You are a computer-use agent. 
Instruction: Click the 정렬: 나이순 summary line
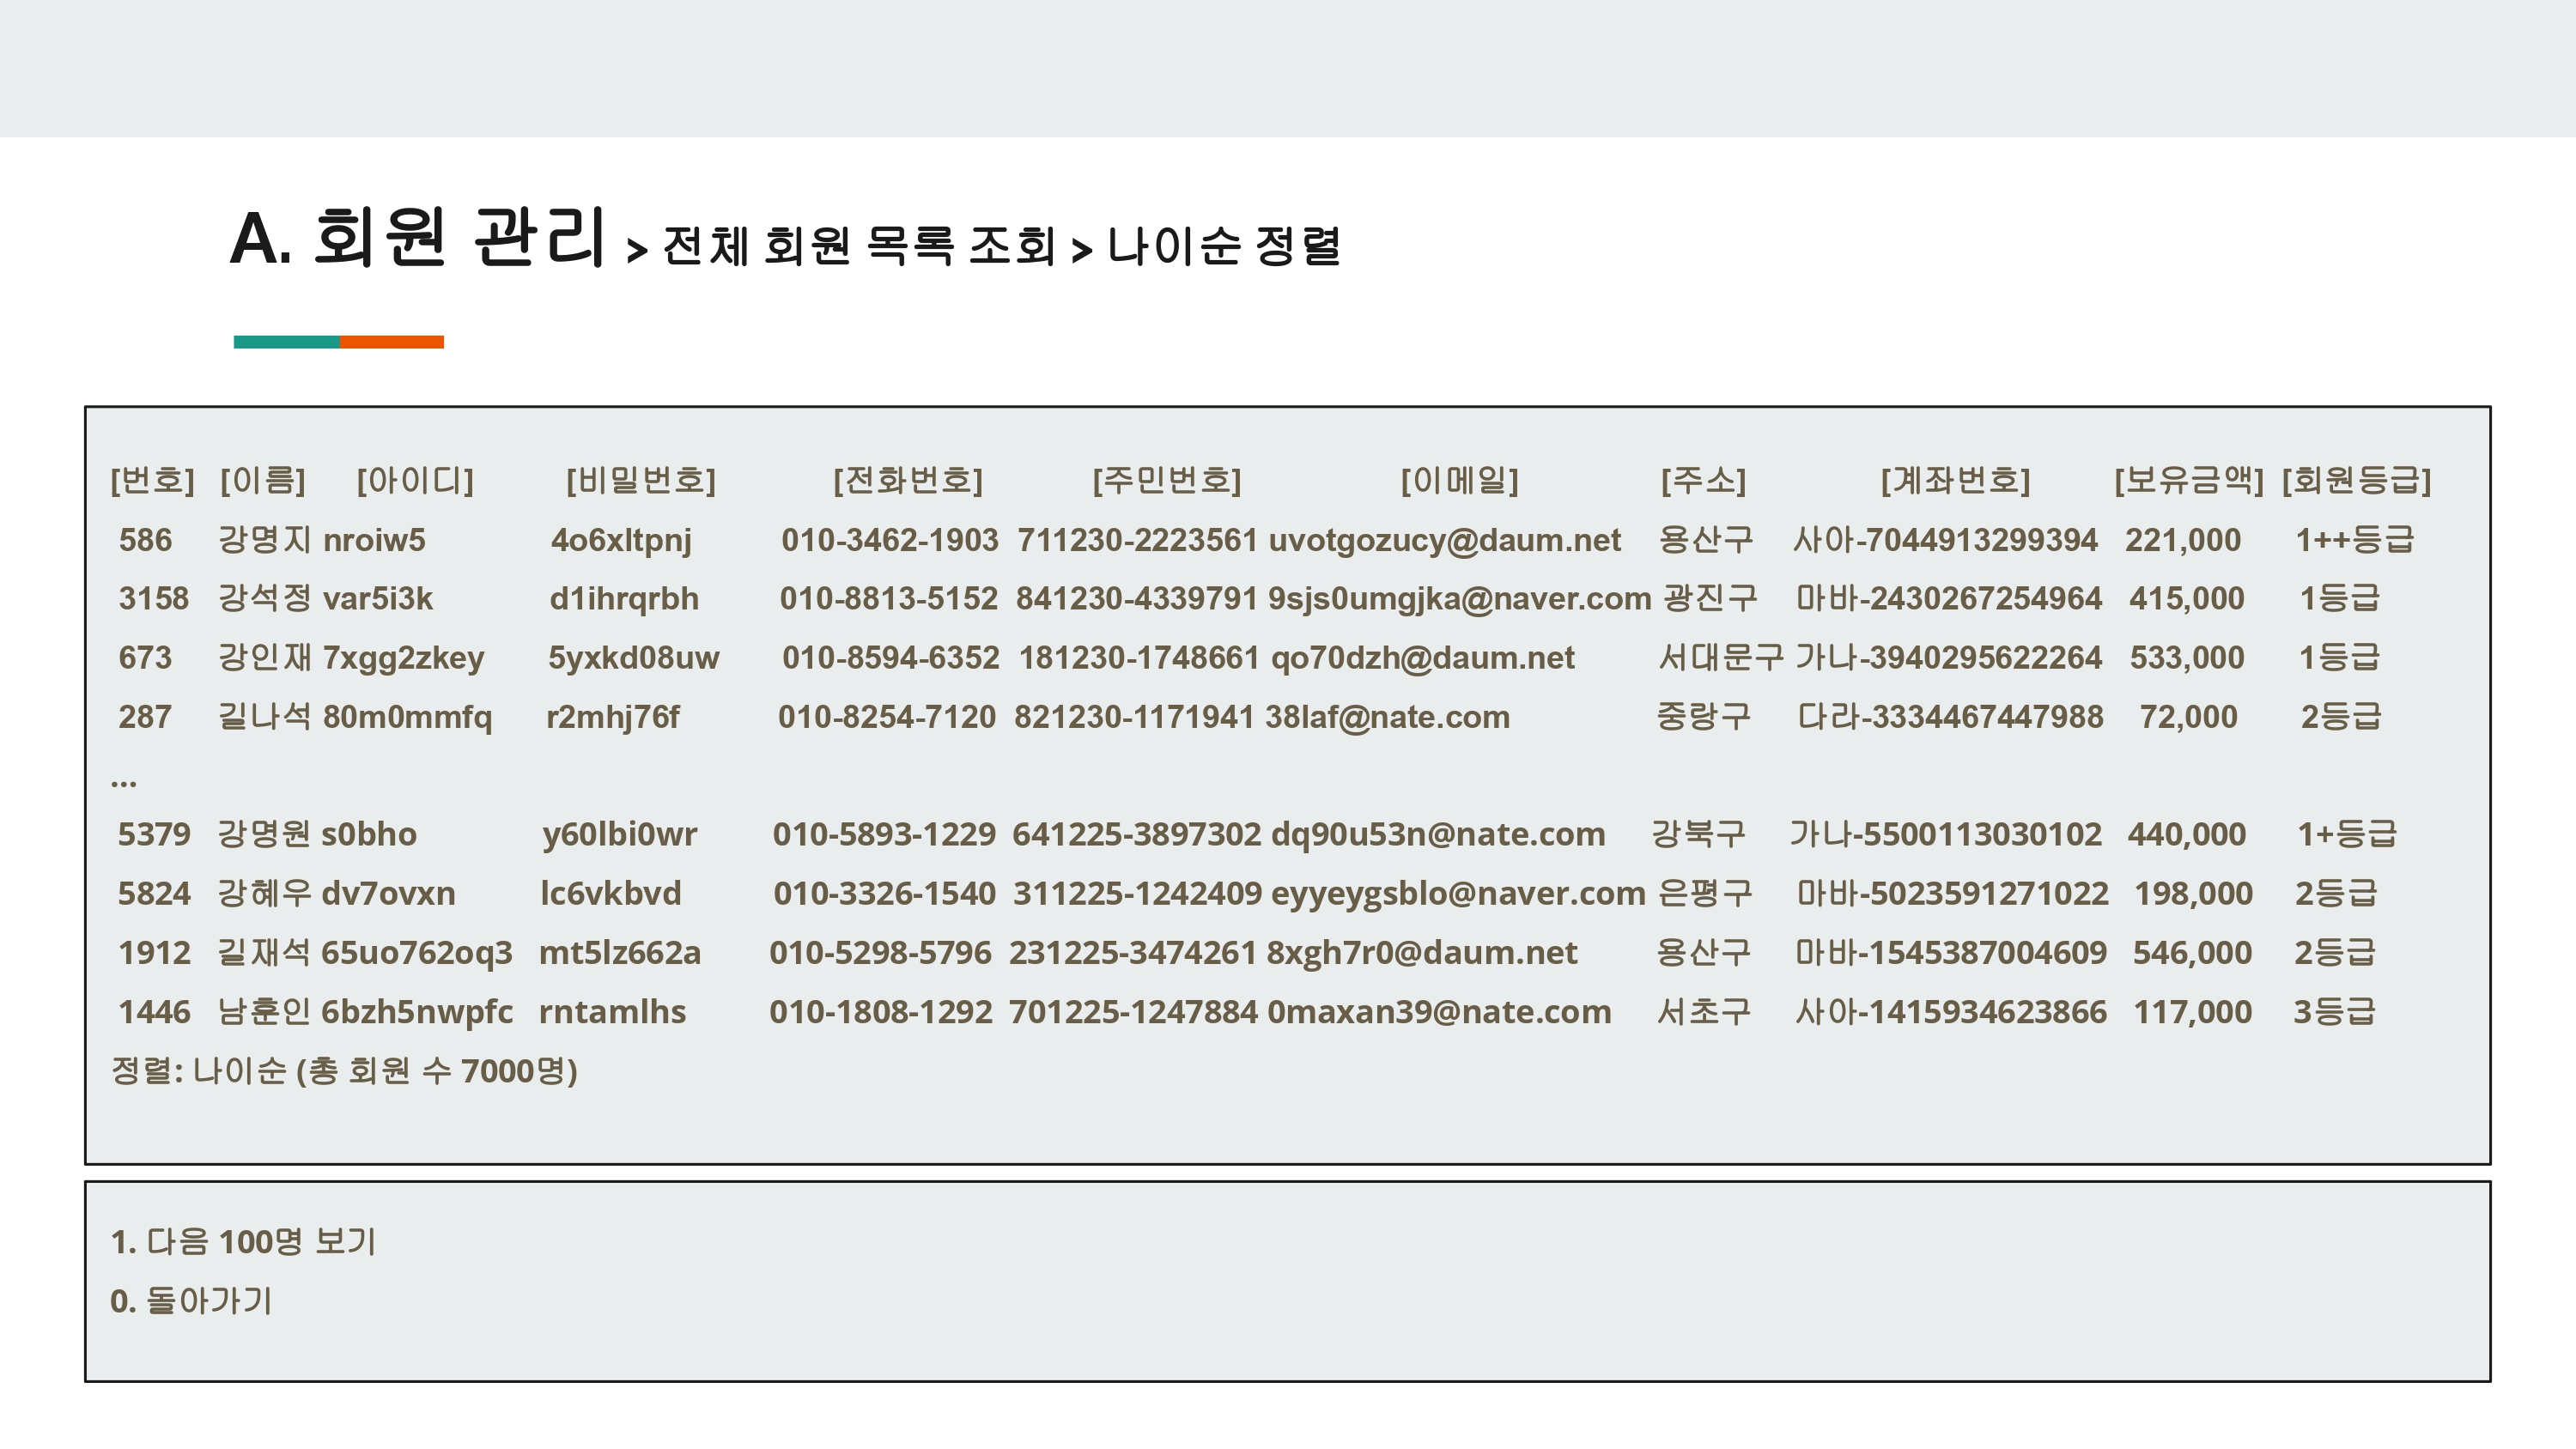click(344, 1070)
